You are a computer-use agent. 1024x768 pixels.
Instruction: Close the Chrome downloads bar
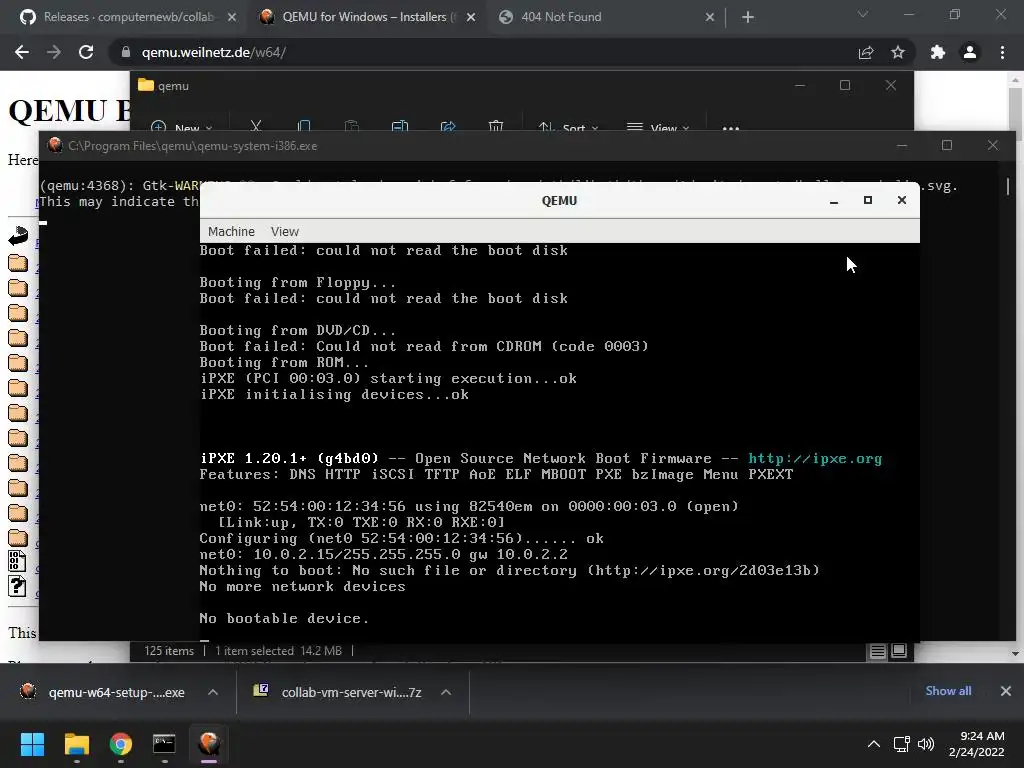1006,691
